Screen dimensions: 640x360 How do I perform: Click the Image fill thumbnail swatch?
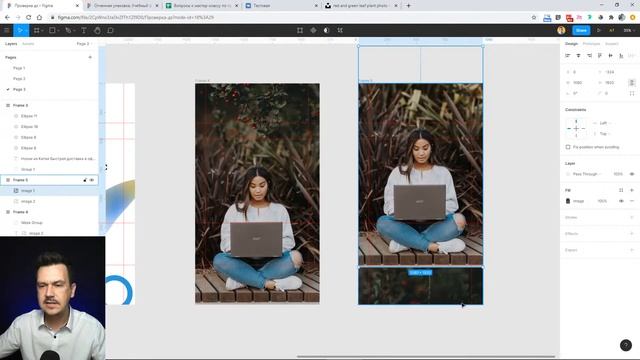(568, 201)
